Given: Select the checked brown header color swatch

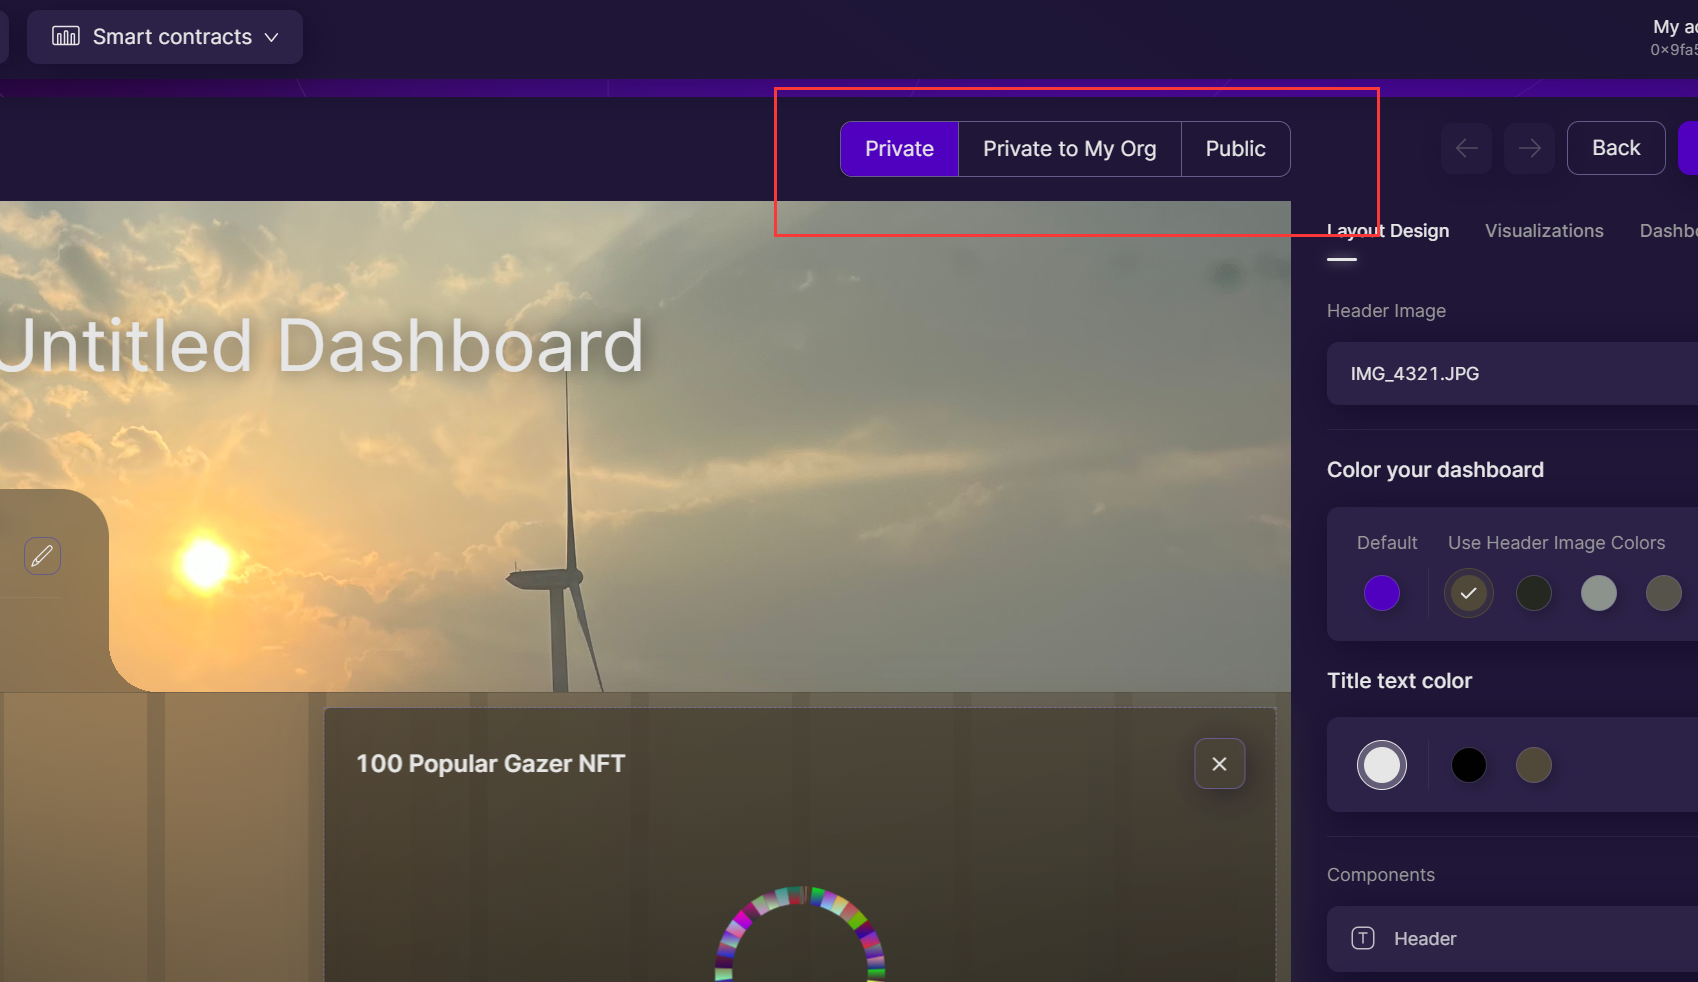Looking at the screenshot, I should point(1469,593).
